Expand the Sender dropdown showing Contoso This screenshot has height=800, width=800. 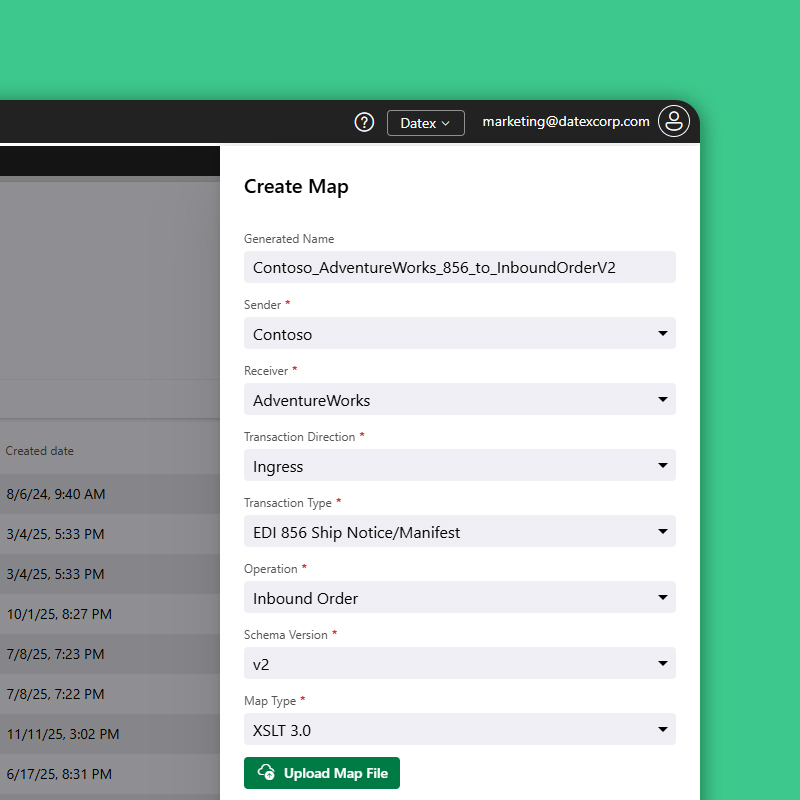[459, 334]
